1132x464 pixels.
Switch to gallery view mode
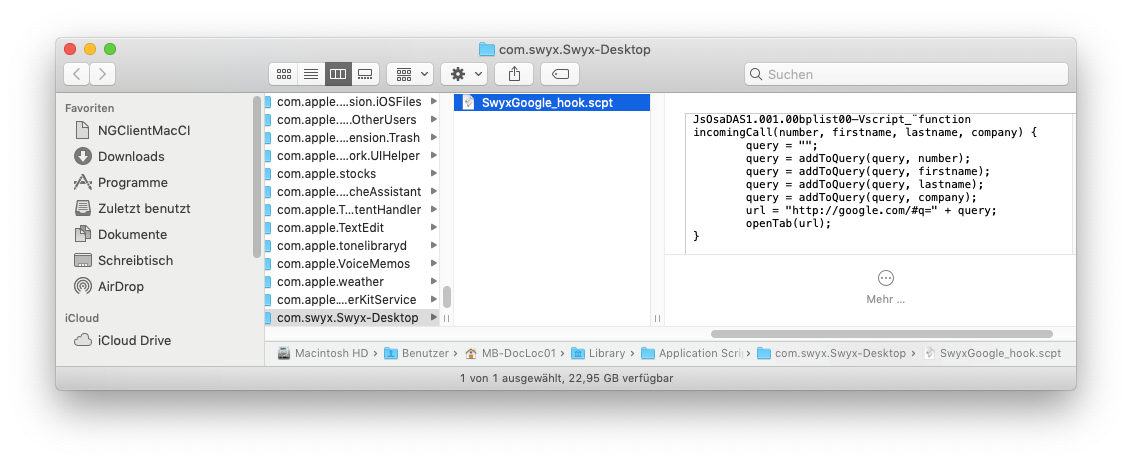point(365,74)
